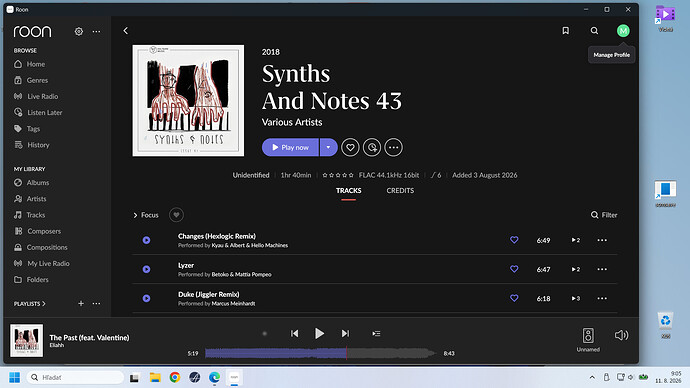
Task: Open Manage Profile avatar M
Action: [x=623, y=31]
